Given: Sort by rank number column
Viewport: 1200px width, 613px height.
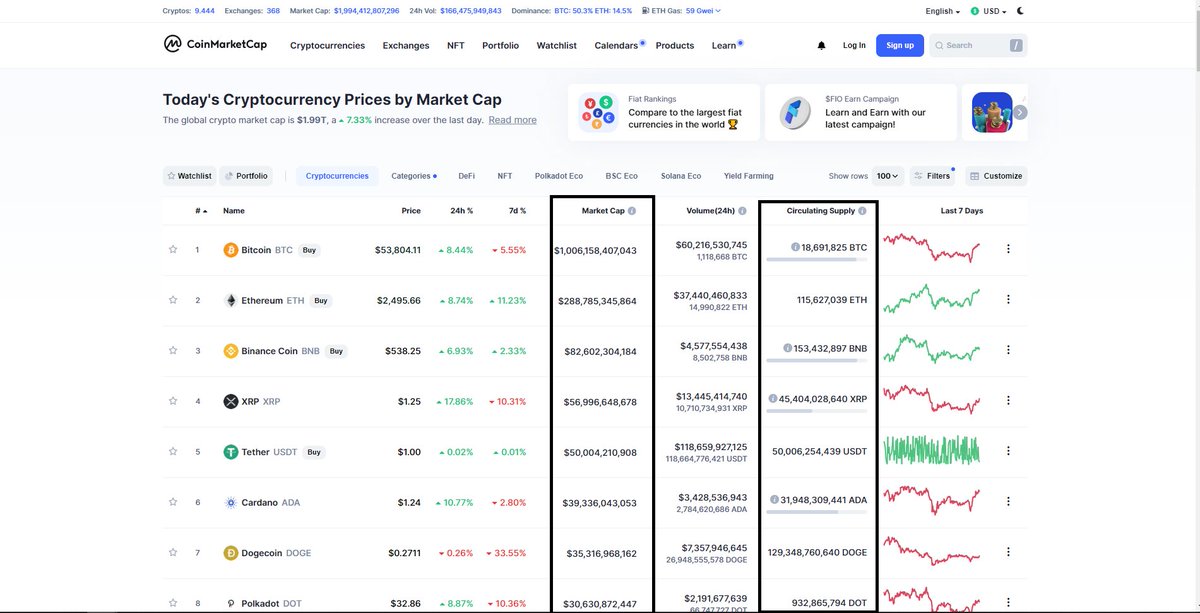Looking at the screenshot, I should coord(201,211).
